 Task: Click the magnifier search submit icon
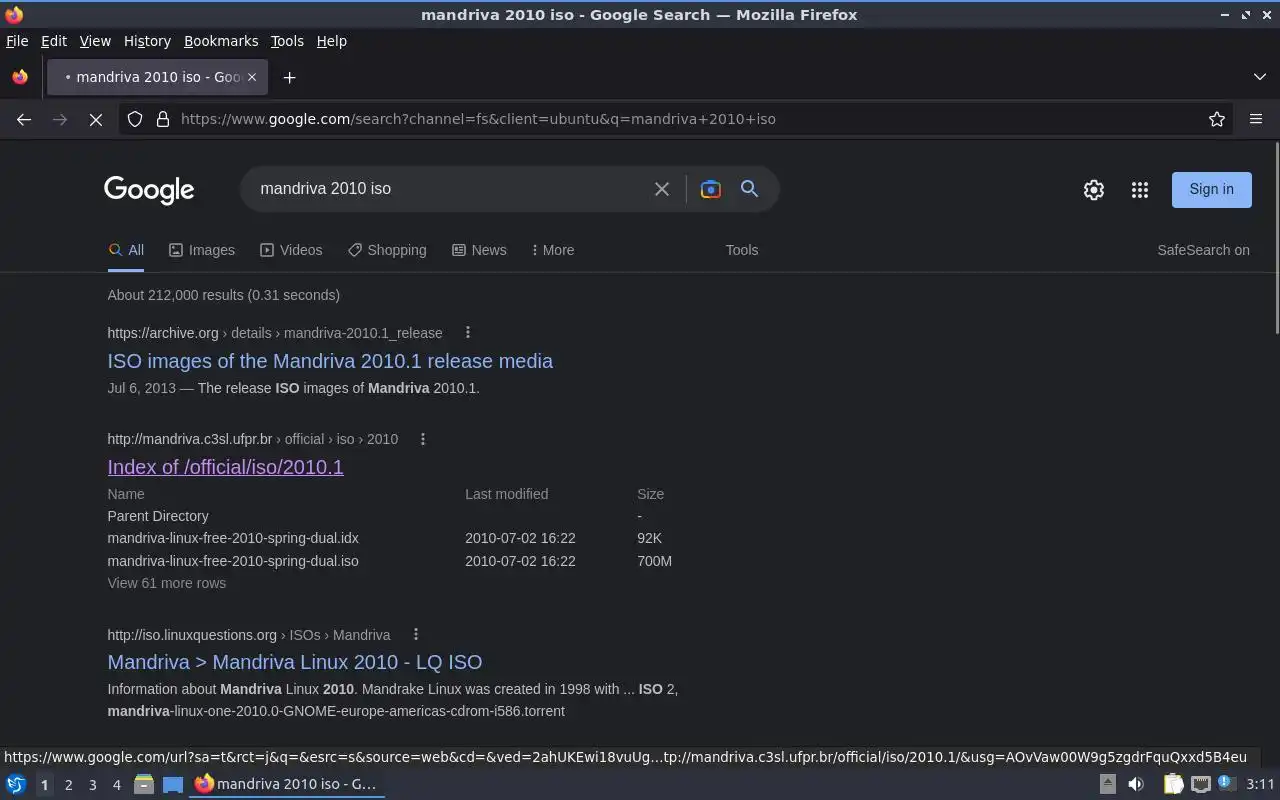pos(749,188)
